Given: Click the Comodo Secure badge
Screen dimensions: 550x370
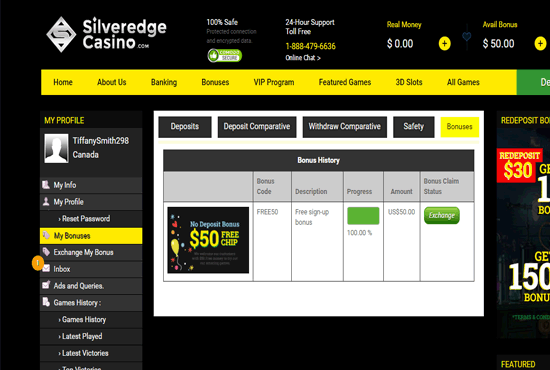Looking at the screenshot, I should [224, 55].
